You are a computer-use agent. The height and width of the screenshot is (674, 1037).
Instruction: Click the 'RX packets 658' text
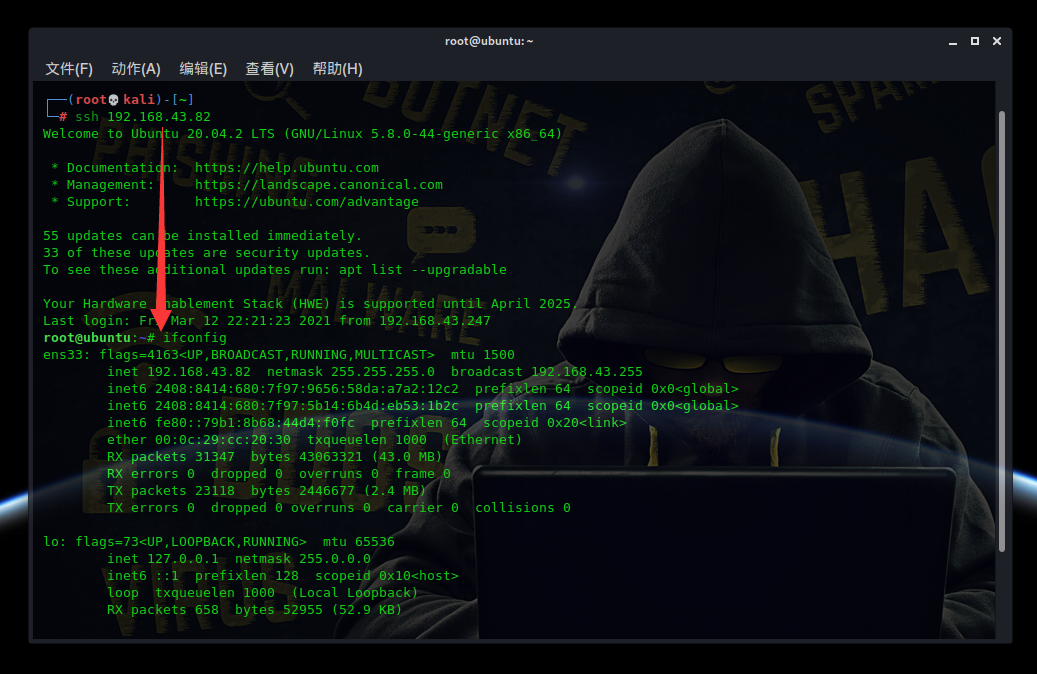coord(163,610)
